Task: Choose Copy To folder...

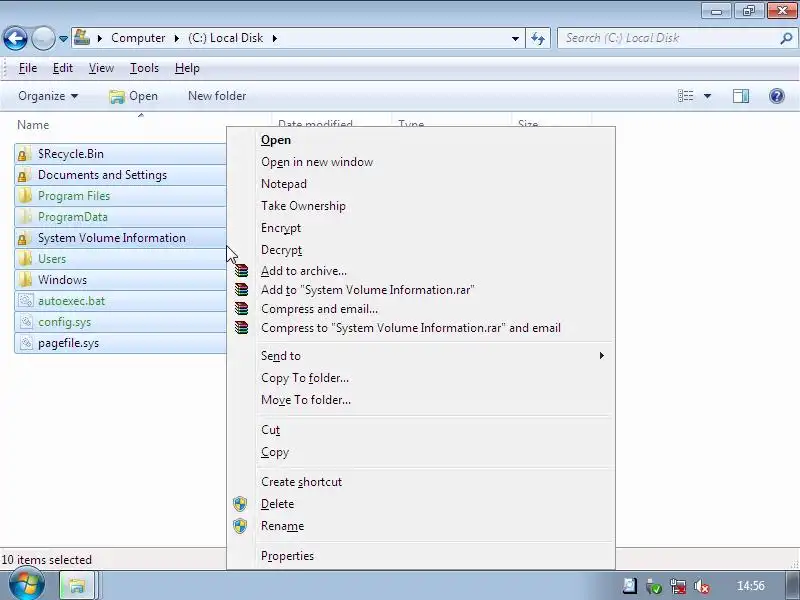Action: pyautogui.click(x=421, y=378)
